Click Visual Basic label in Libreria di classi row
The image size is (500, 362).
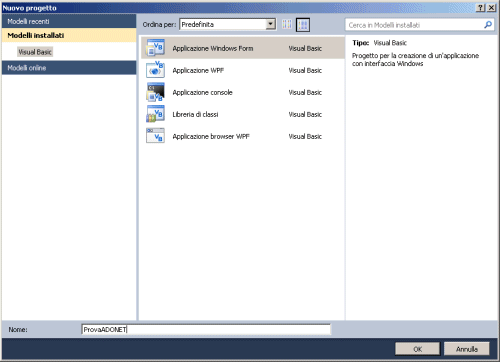click(305, 114)
